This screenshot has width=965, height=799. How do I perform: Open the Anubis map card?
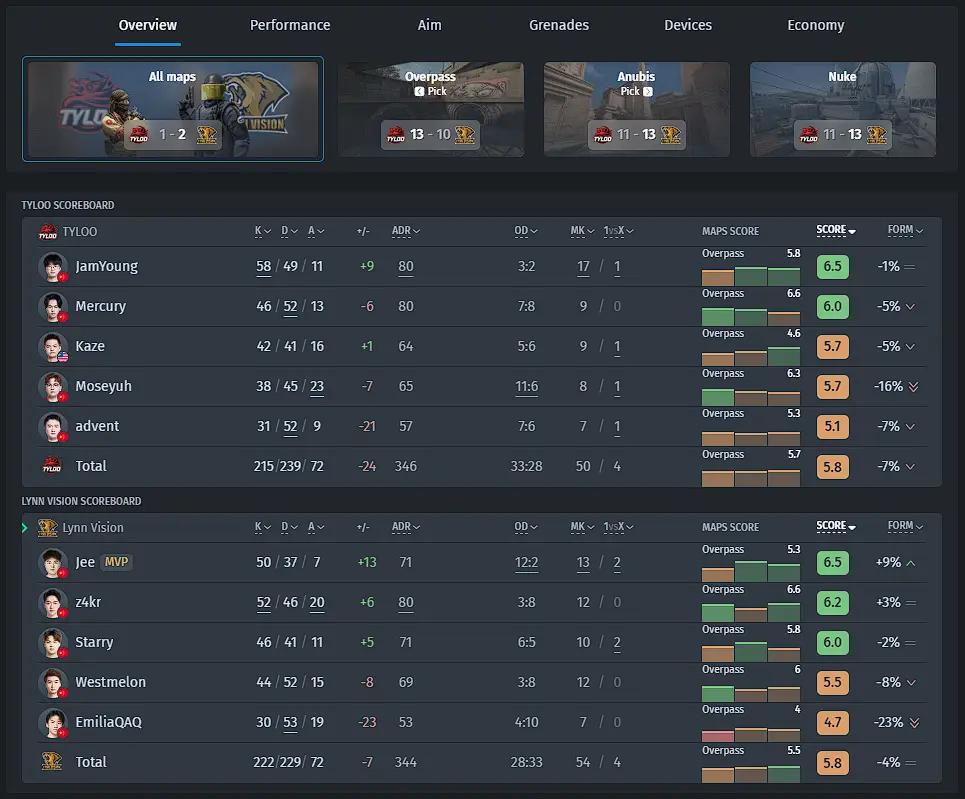(x=636, y=109)
